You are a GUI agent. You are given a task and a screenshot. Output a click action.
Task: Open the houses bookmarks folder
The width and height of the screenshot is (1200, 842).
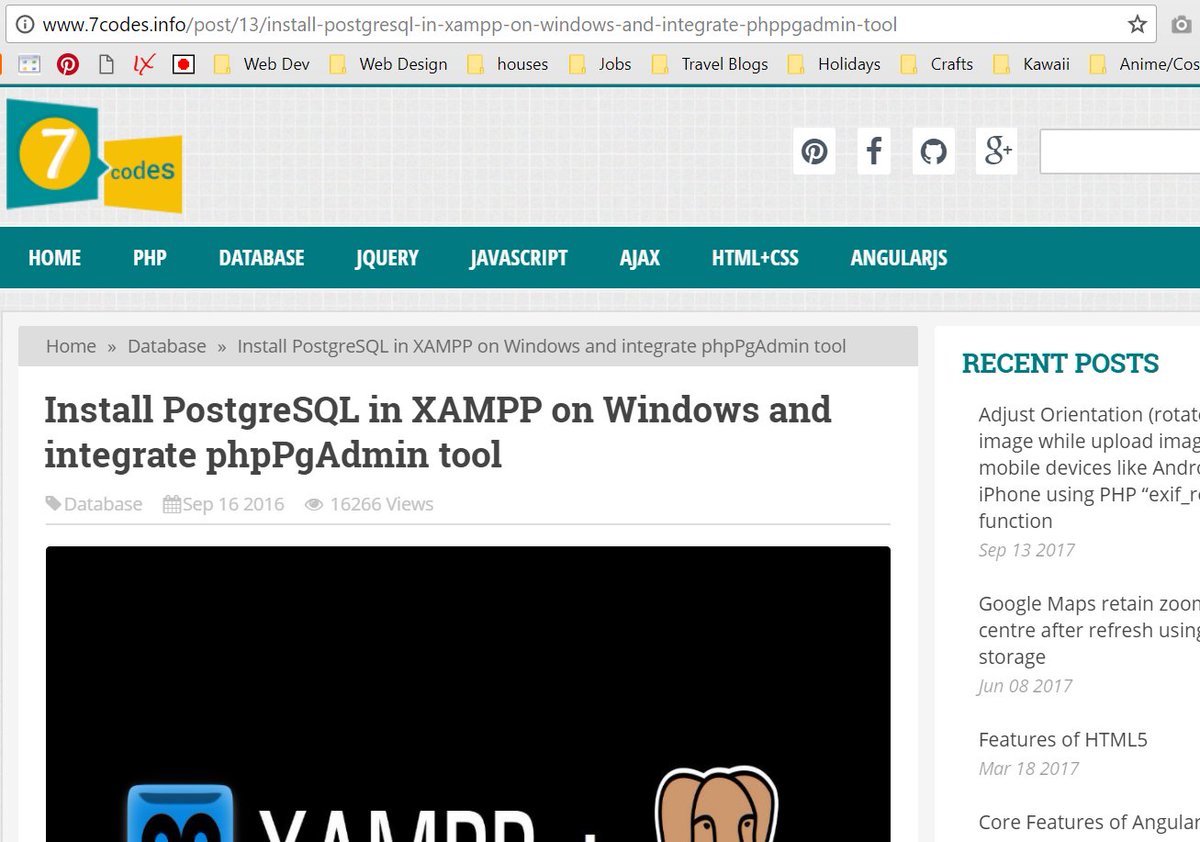pyautogui.click(x=508, y=64)
